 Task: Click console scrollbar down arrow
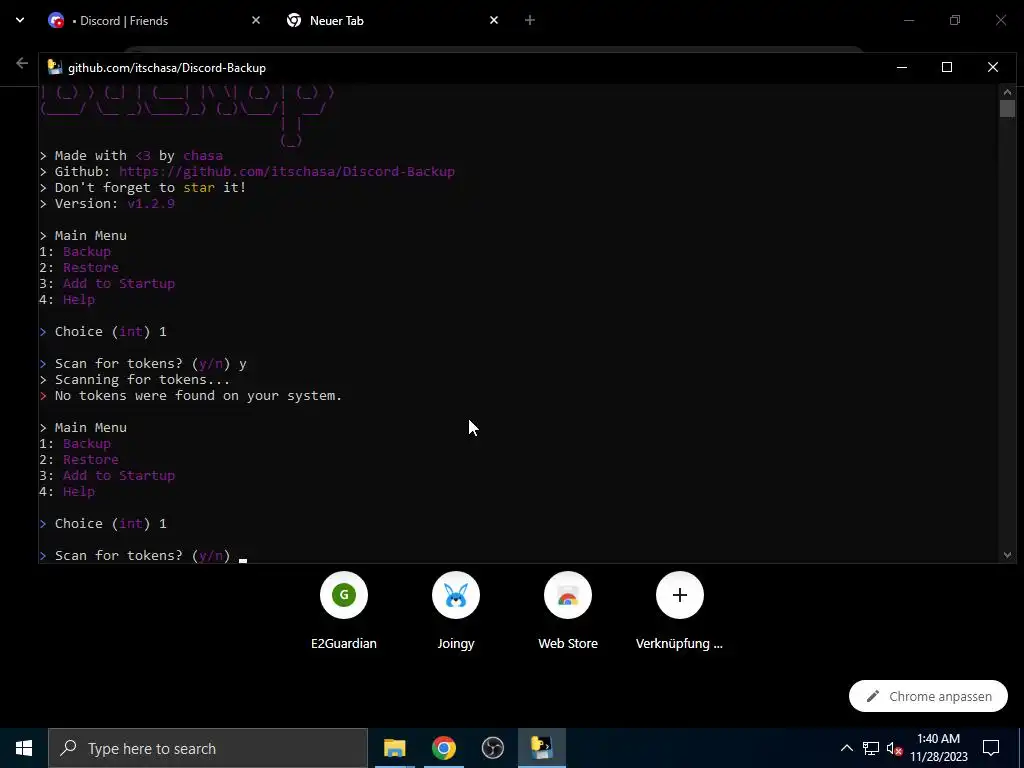1007,555
